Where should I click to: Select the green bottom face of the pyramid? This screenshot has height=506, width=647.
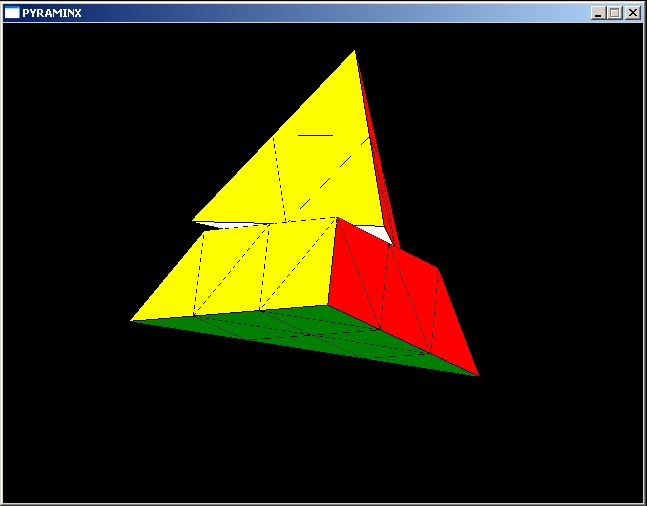[x=305, y=336]
